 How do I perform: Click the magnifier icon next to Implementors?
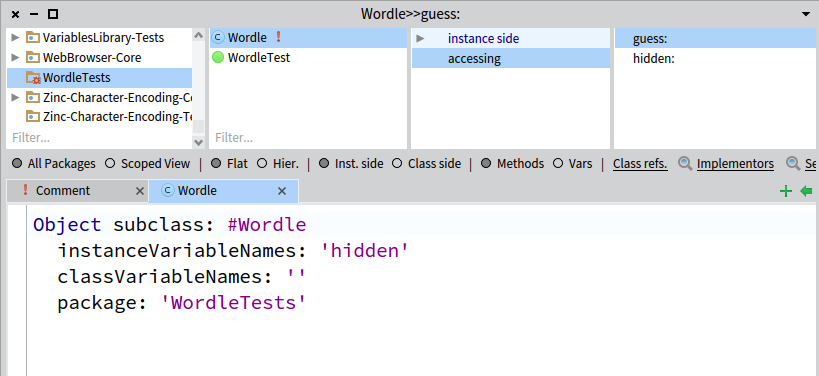click(x=685, y=163)
